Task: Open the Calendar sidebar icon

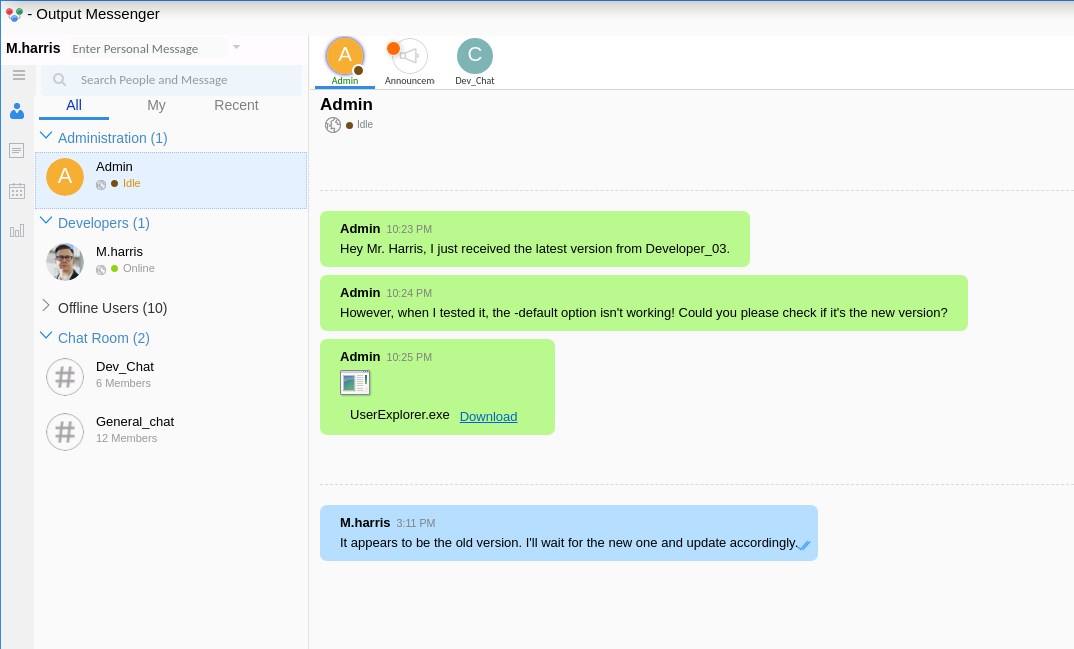Action: (x=17, y=190)
